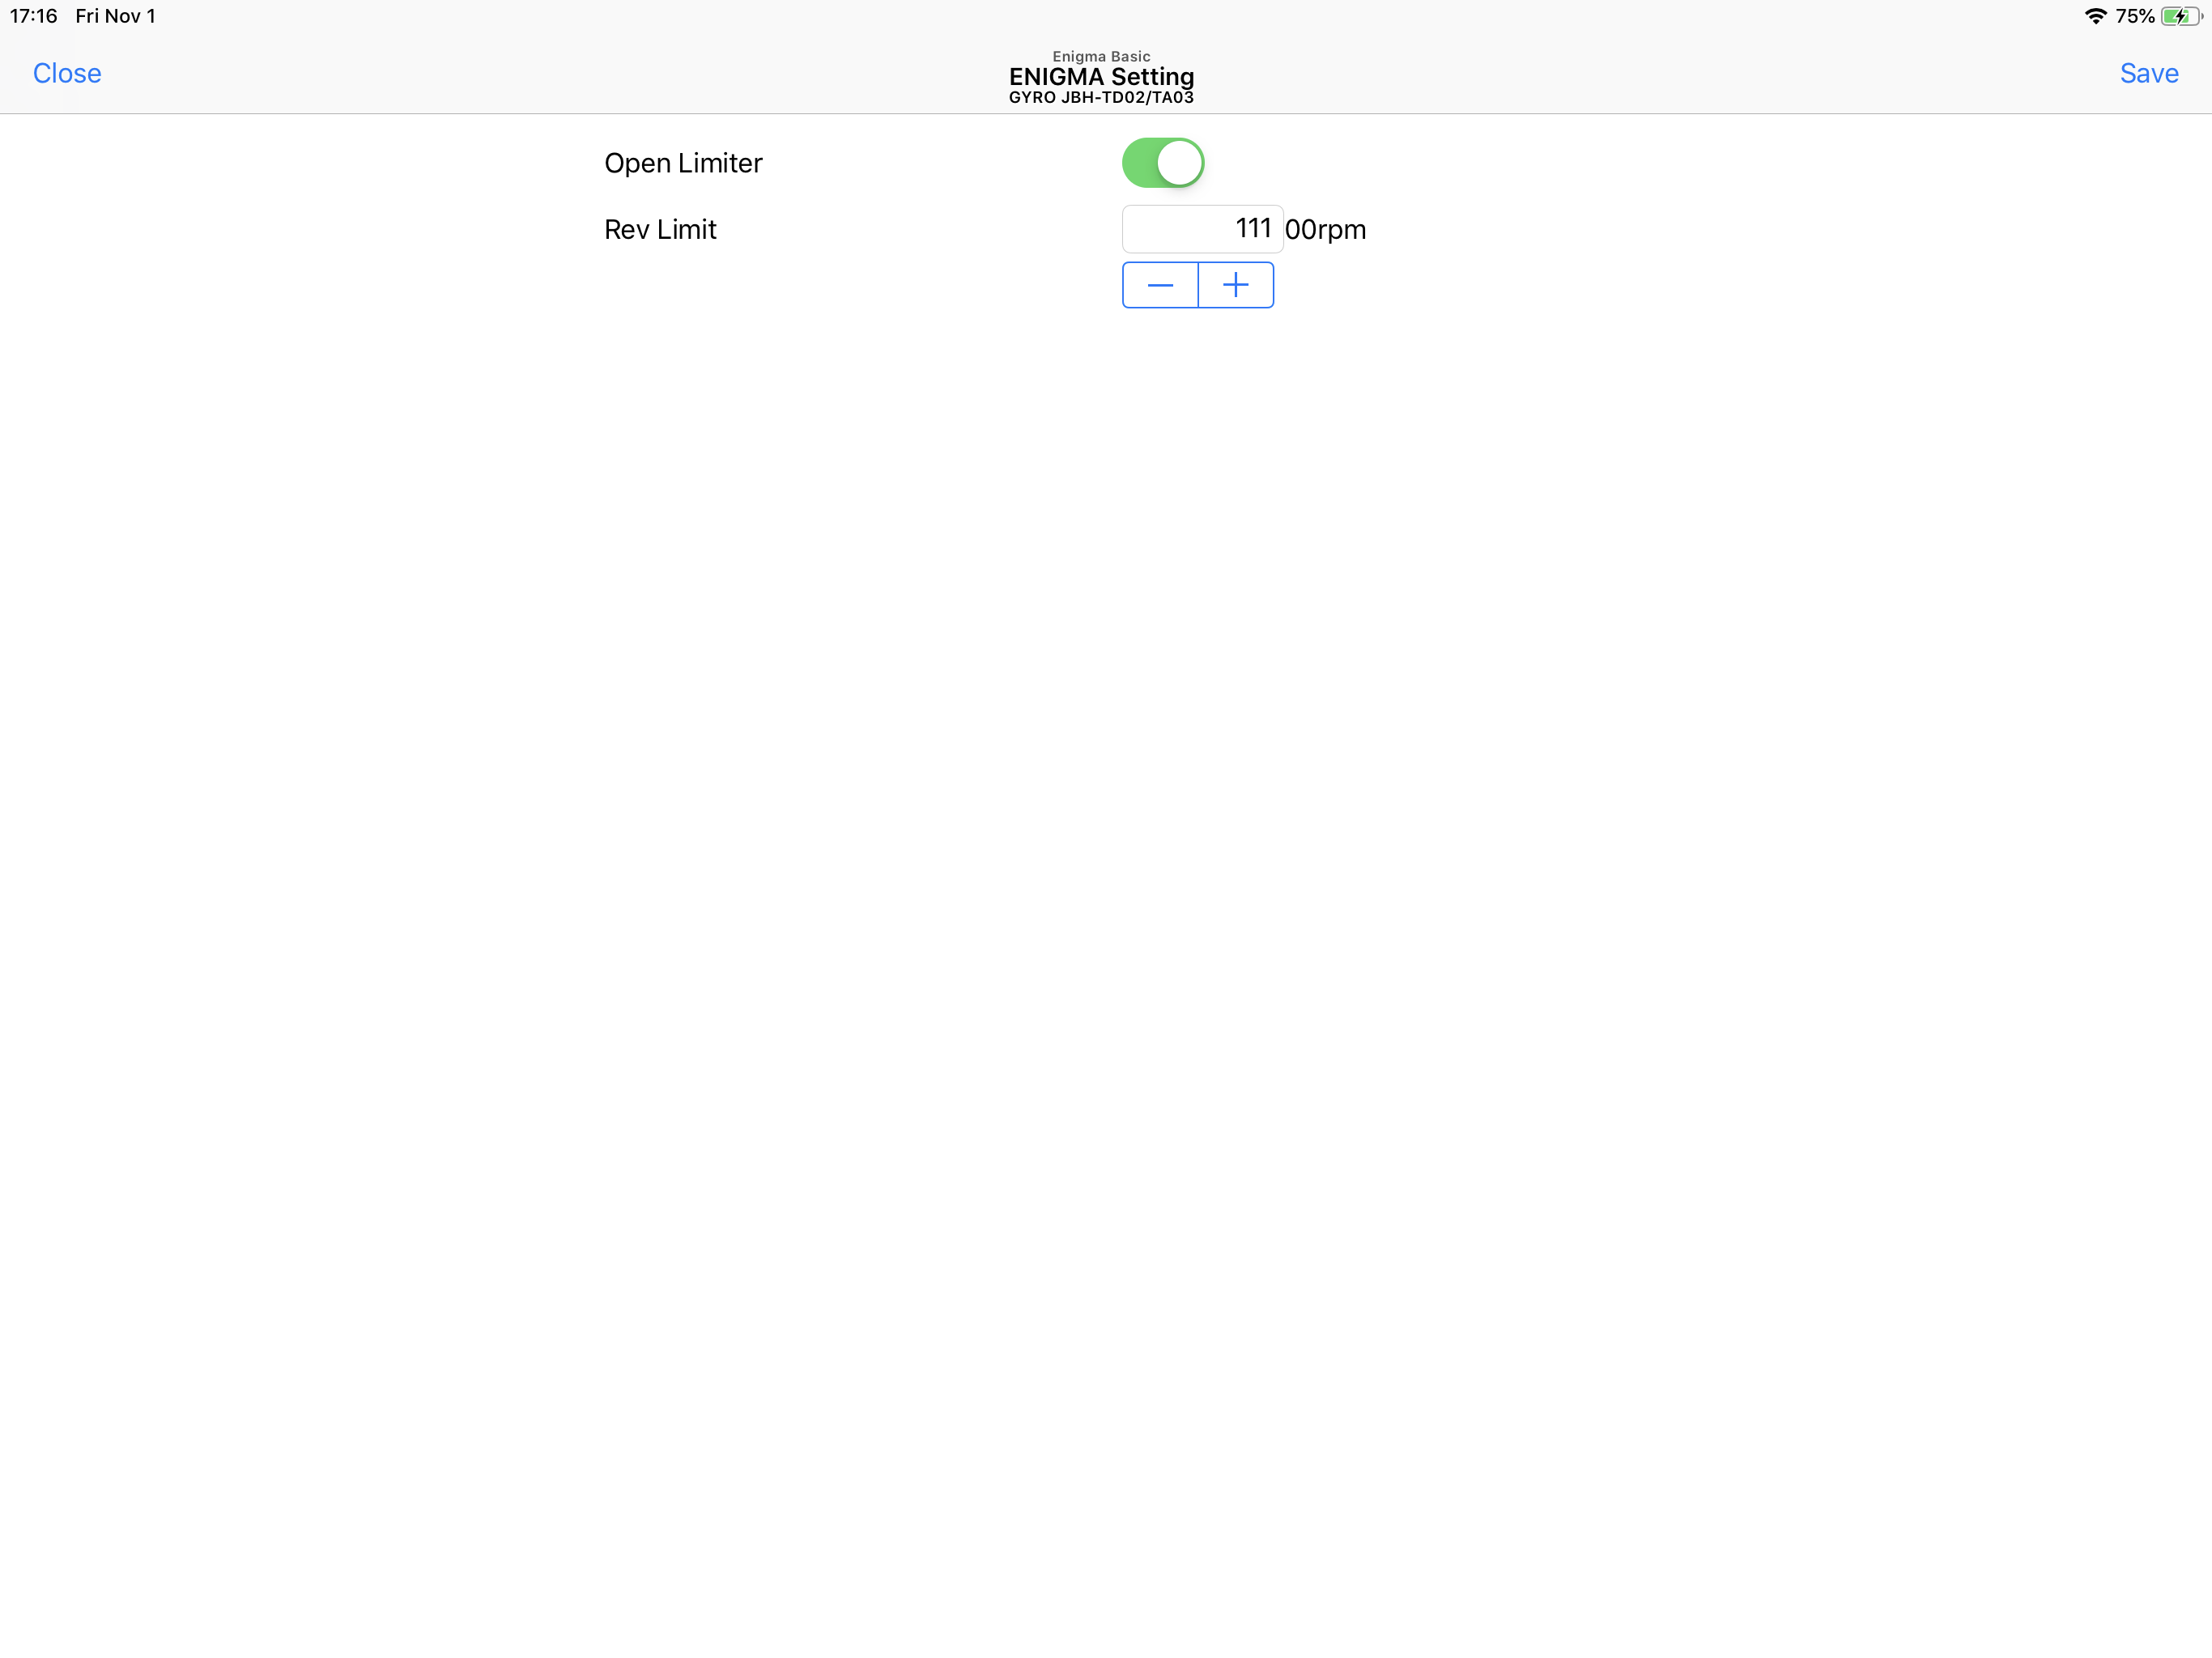Tap the Fri Nov 1 date

point(116,16)
